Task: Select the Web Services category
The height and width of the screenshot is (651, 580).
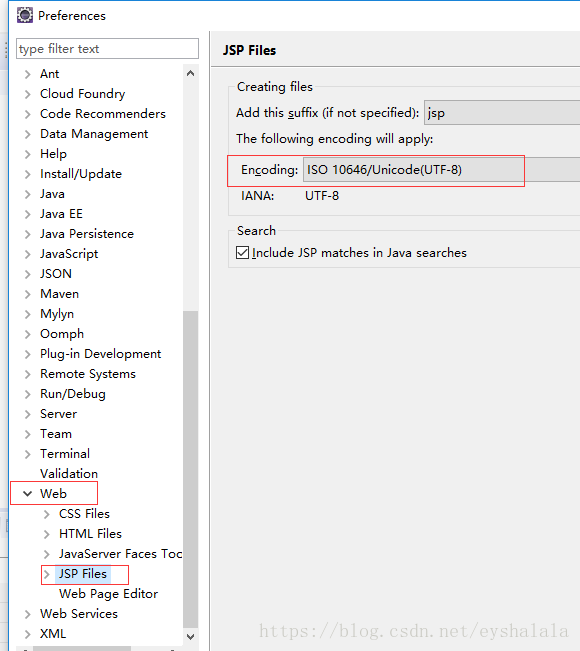Action: (x=79, y=614)
